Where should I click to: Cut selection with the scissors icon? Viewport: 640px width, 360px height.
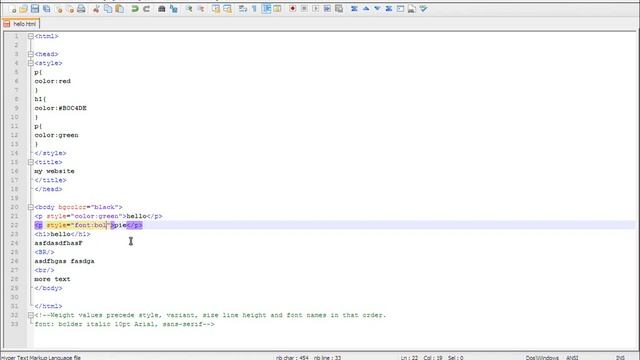(x=96, y=9)
